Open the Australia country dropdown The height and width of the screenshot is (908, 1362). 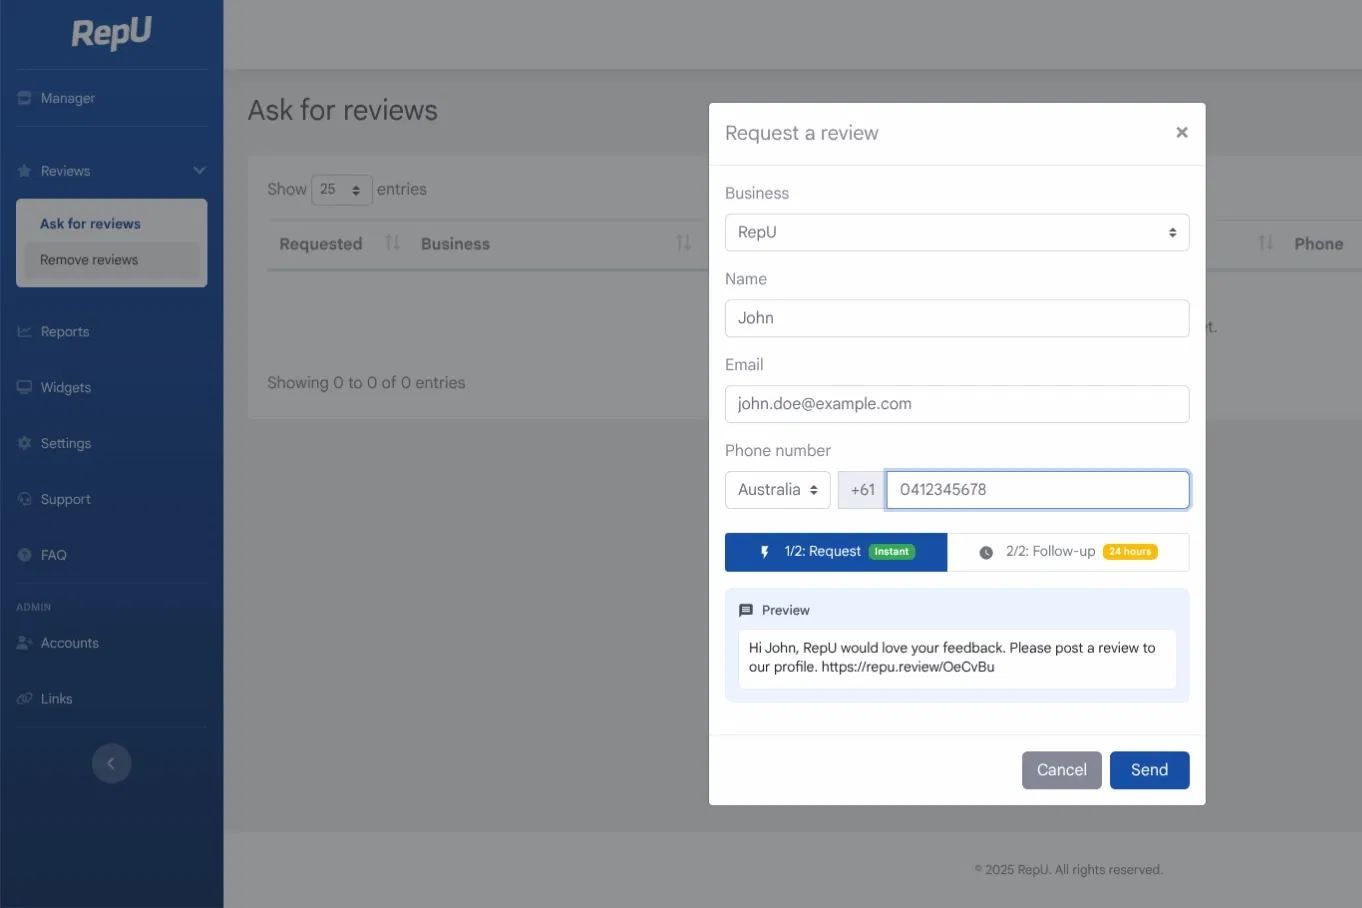tap(778, 490)
